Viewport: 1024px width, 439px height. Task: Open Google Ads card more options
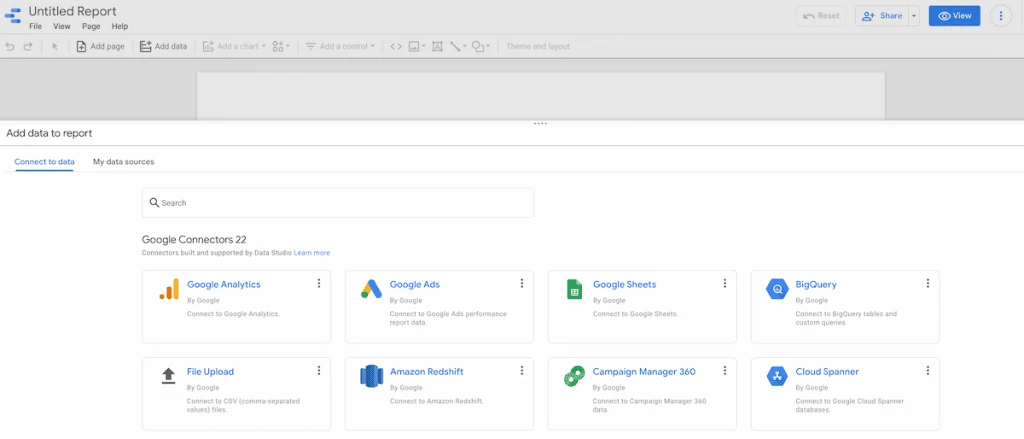tap(522, 283)
